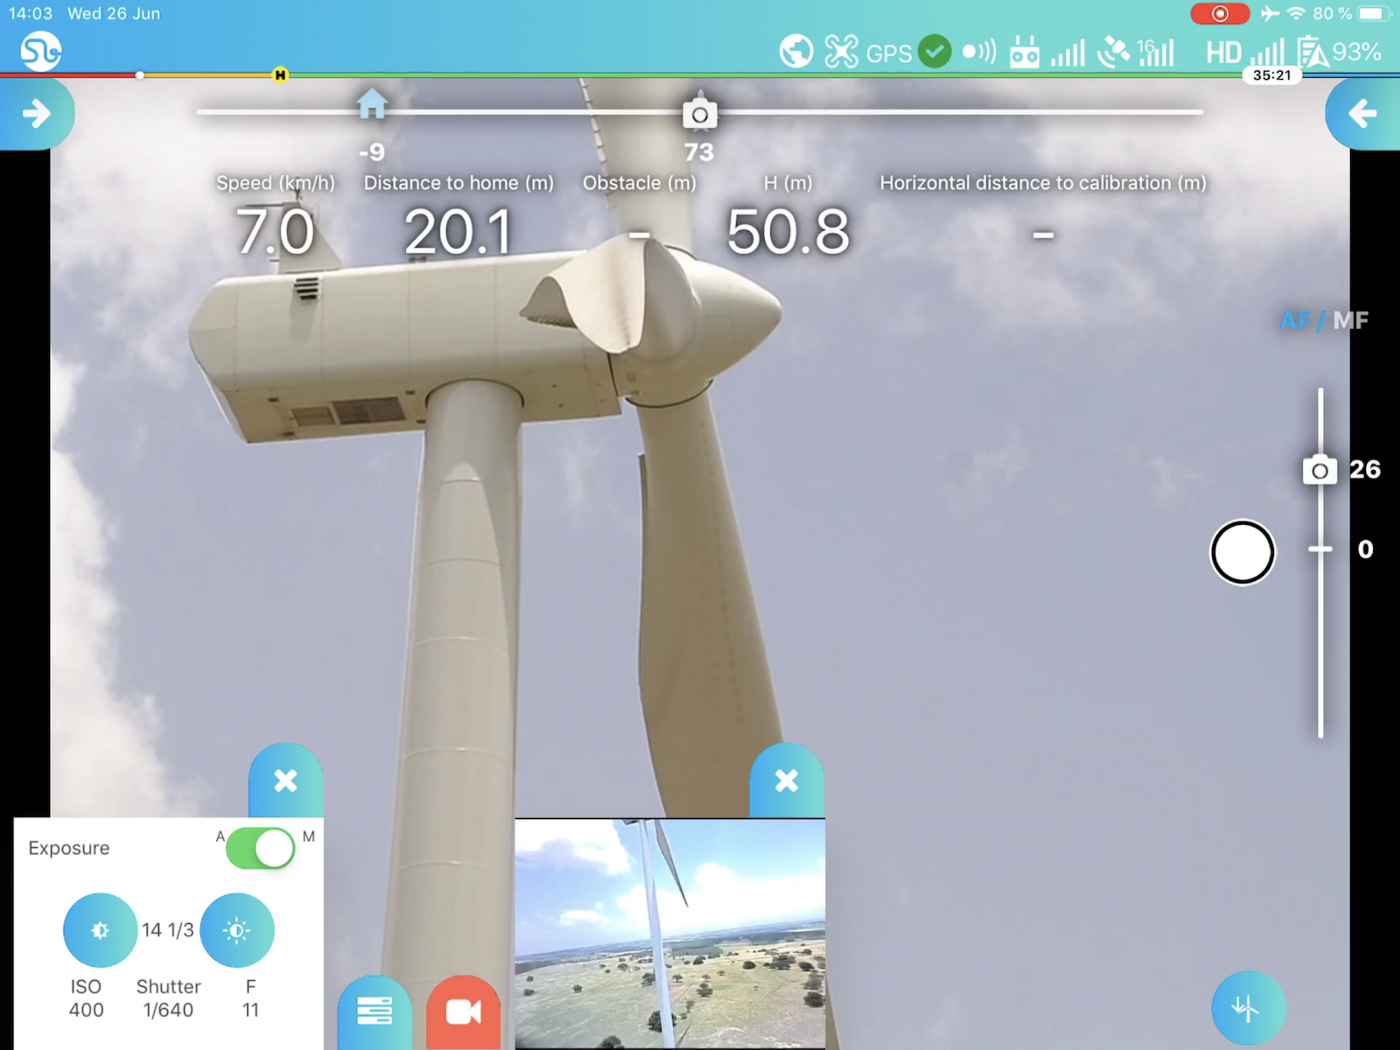Tap the drone status icon
The image size is (1400, 1050).
click(841, 51)
